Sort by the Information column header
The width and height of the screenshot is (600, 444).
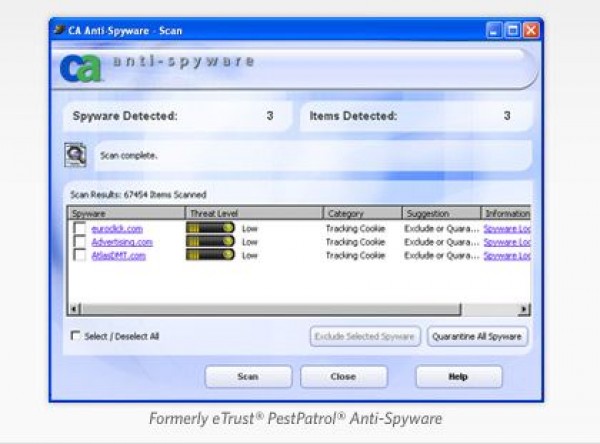[x=506, y=213]
